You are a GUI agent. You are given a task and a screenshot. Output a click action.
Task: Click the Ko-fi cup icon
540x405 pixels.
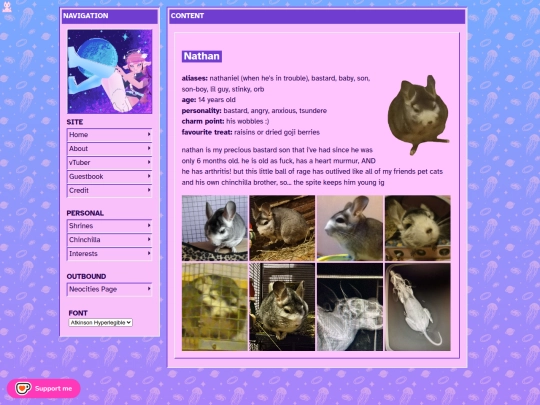[23, 388]
